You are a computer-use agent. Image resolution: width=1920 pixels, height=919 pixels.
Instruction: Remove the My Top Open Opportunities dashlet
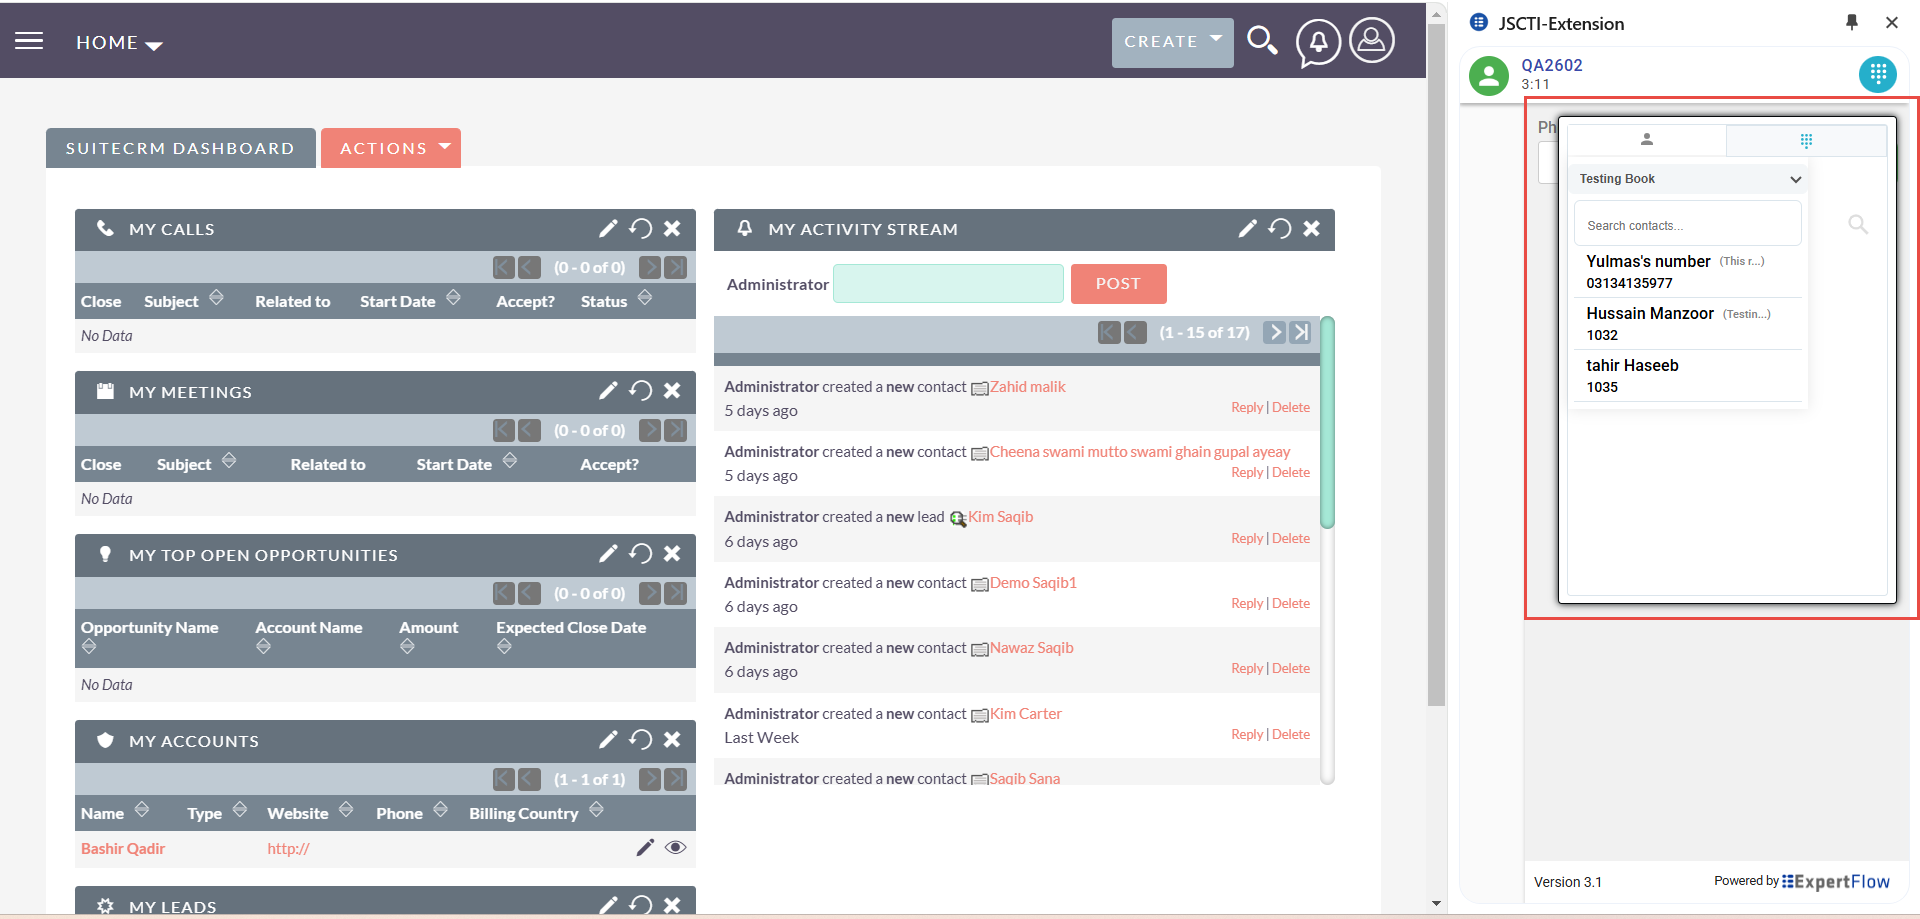pos(672,554)
